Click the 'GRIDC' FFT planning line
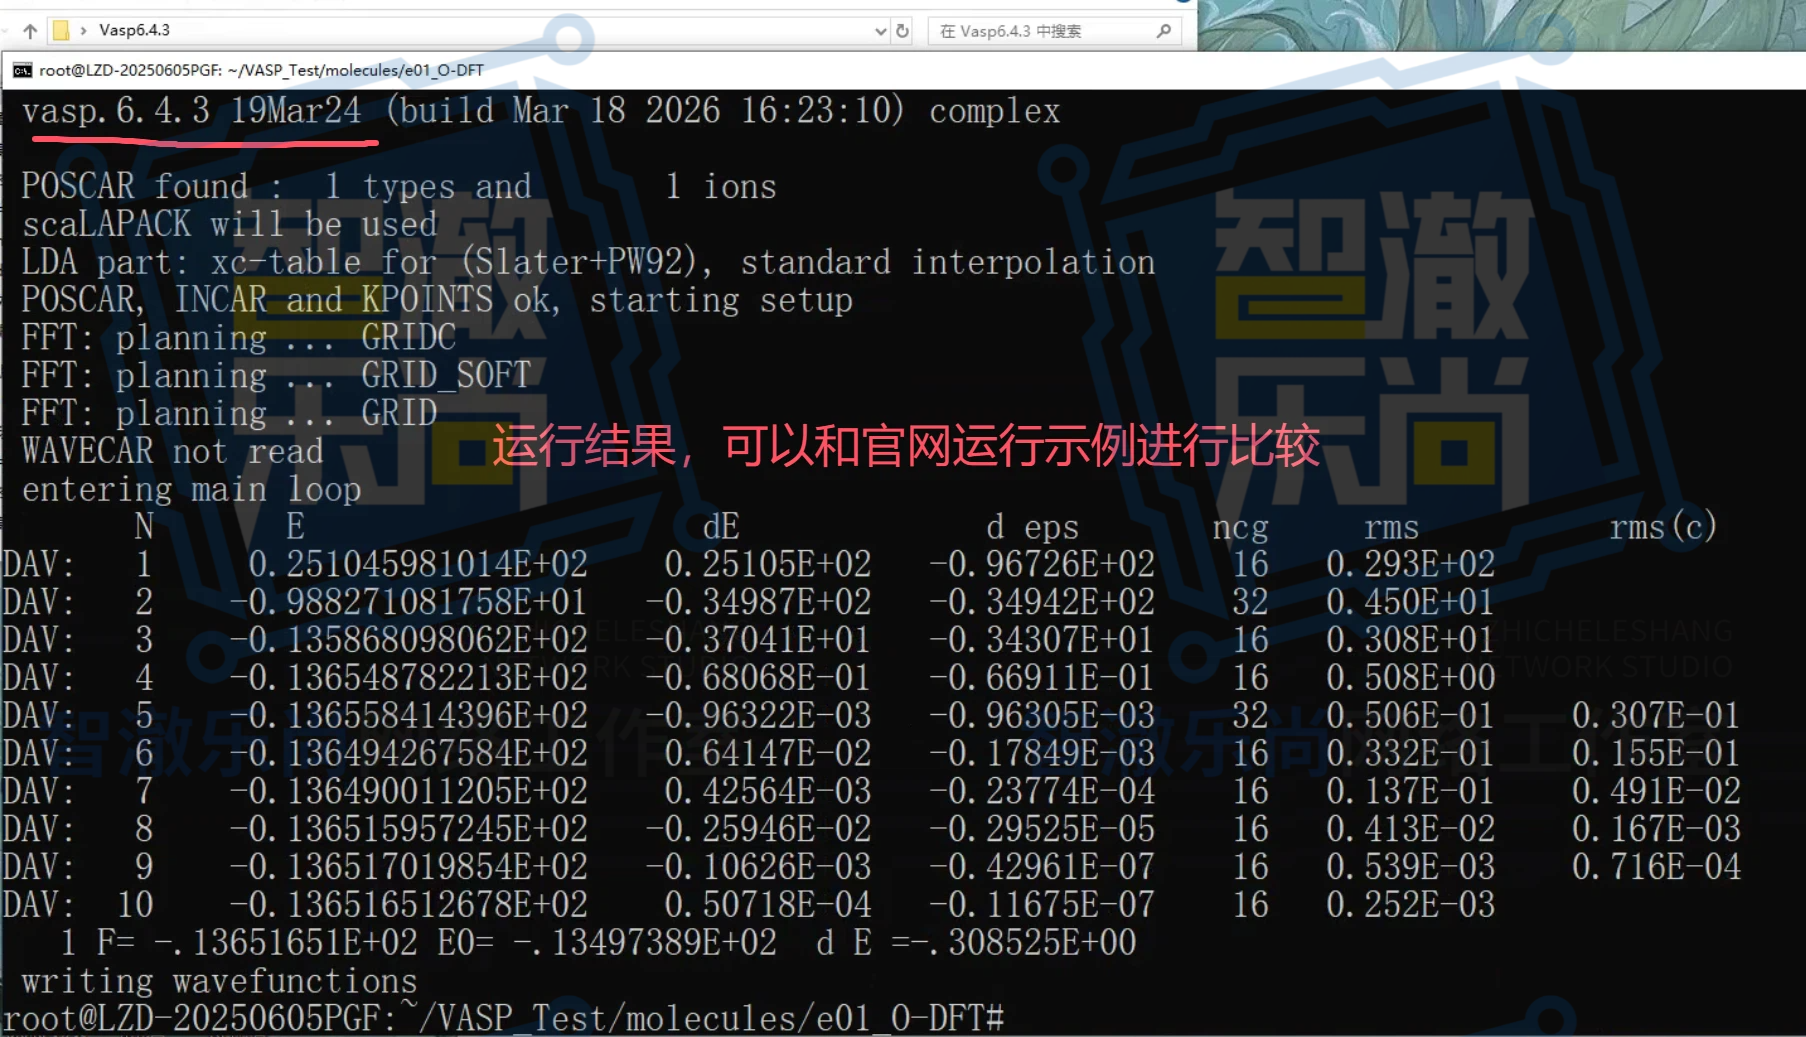The width and height of the screenshot is (1806, 1037). (239, 338)
